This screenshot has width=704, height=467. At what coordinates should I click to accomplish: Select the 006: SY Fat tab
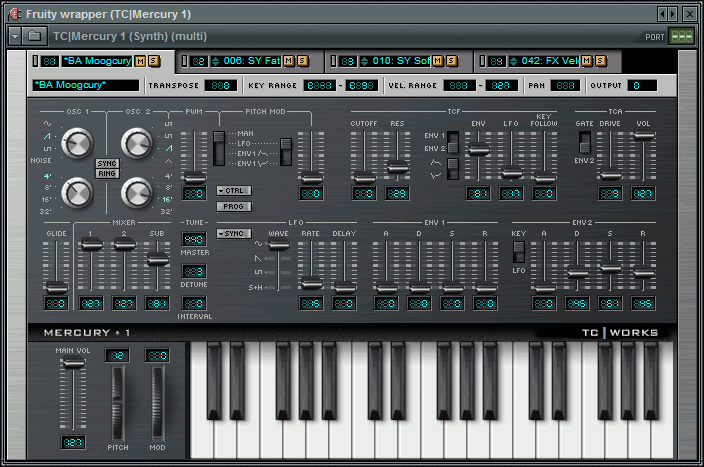click(x=244, y=62)
